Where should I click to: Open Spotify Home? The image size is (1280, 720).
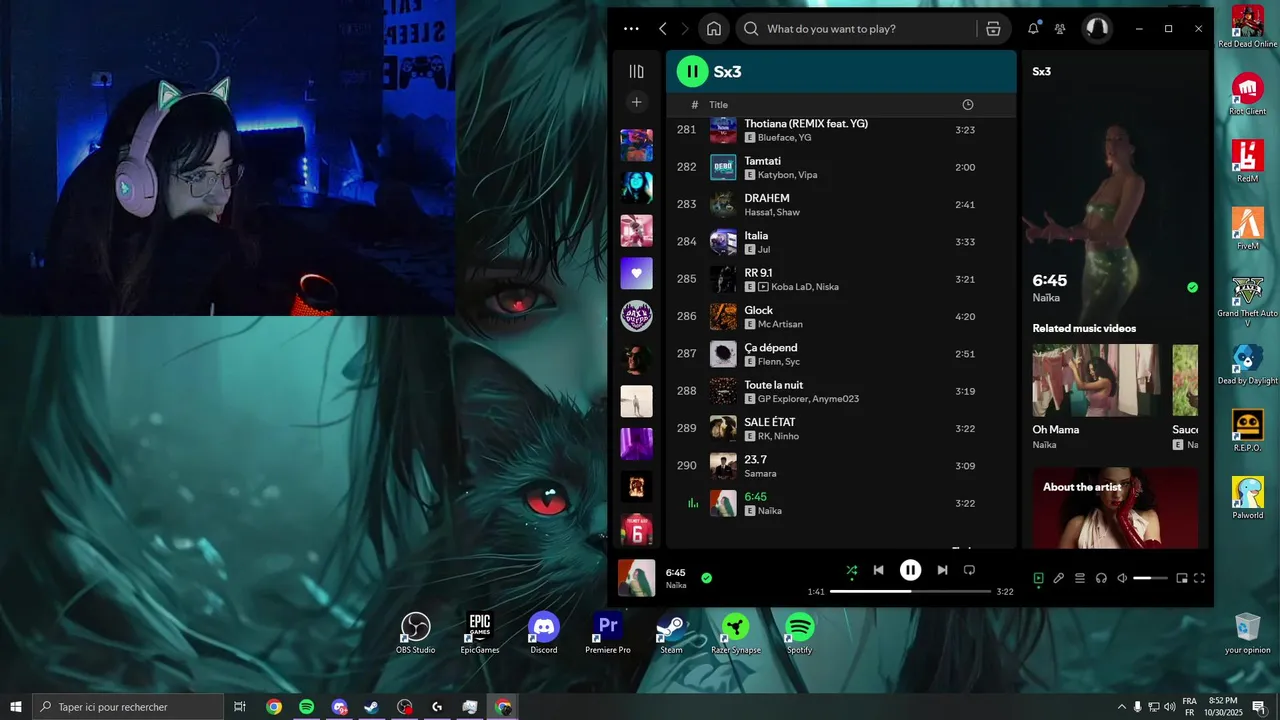tap(714, 29)
